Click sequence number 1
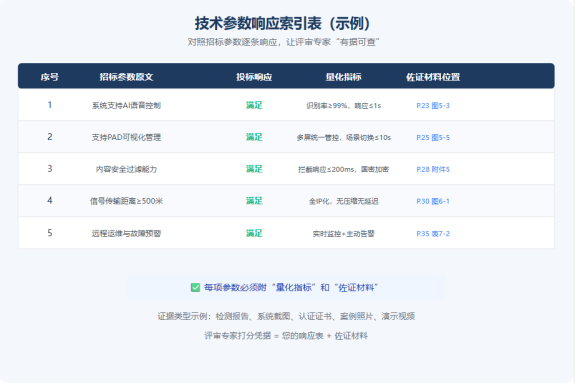The width and height of the screenshot is (576, 383). (50, 105)
